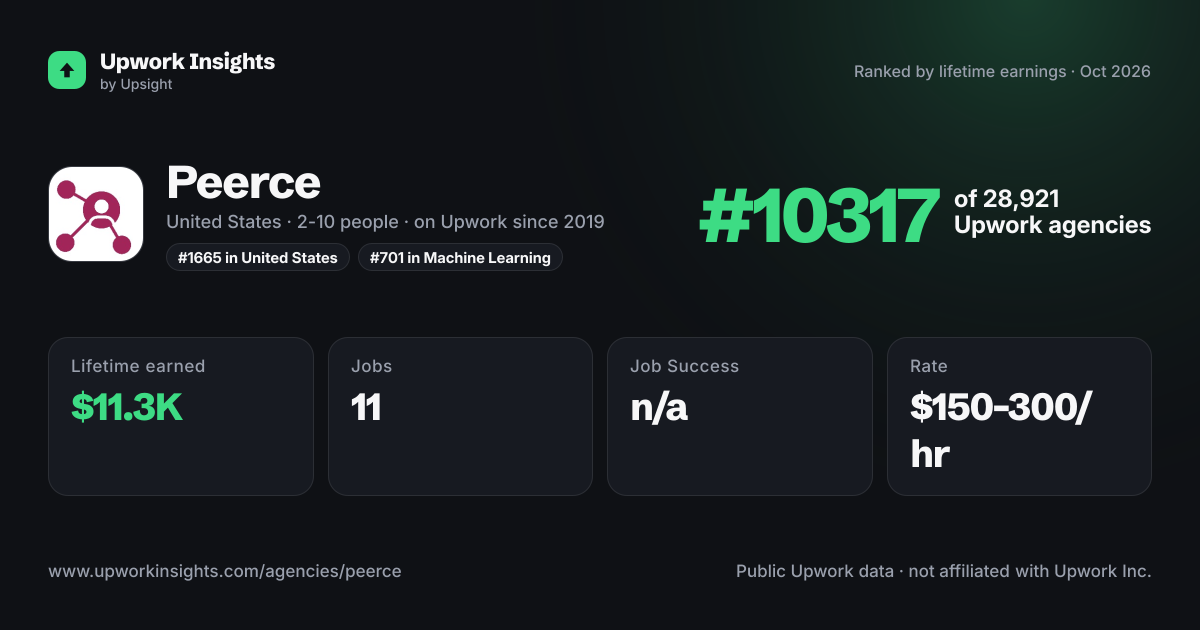Open the '#701 in Machine Learning' tag
The width and height of the screenshot is (1200, 630).
pyautogui.click(x=460, y=258)
